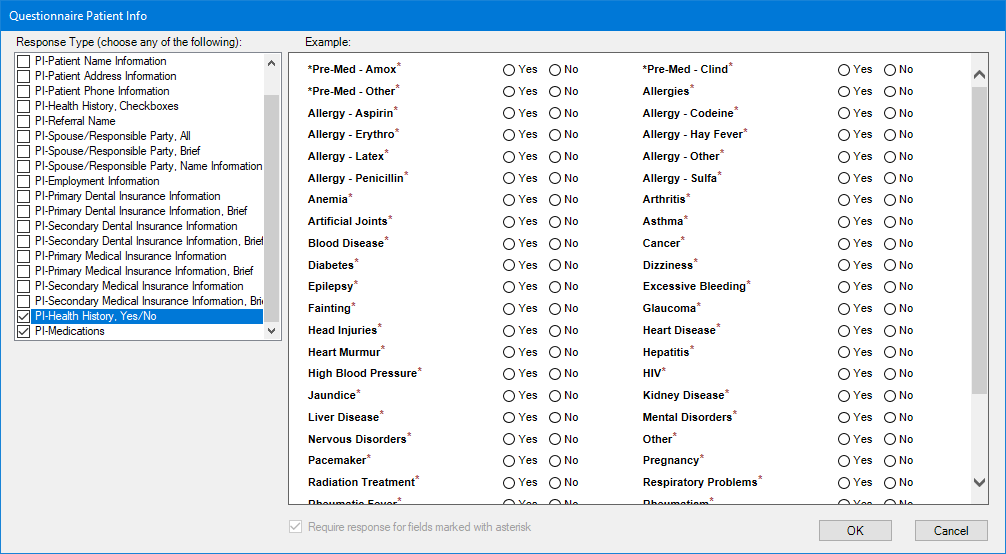Enable PI-Referral Name response type

pos(23,122)
